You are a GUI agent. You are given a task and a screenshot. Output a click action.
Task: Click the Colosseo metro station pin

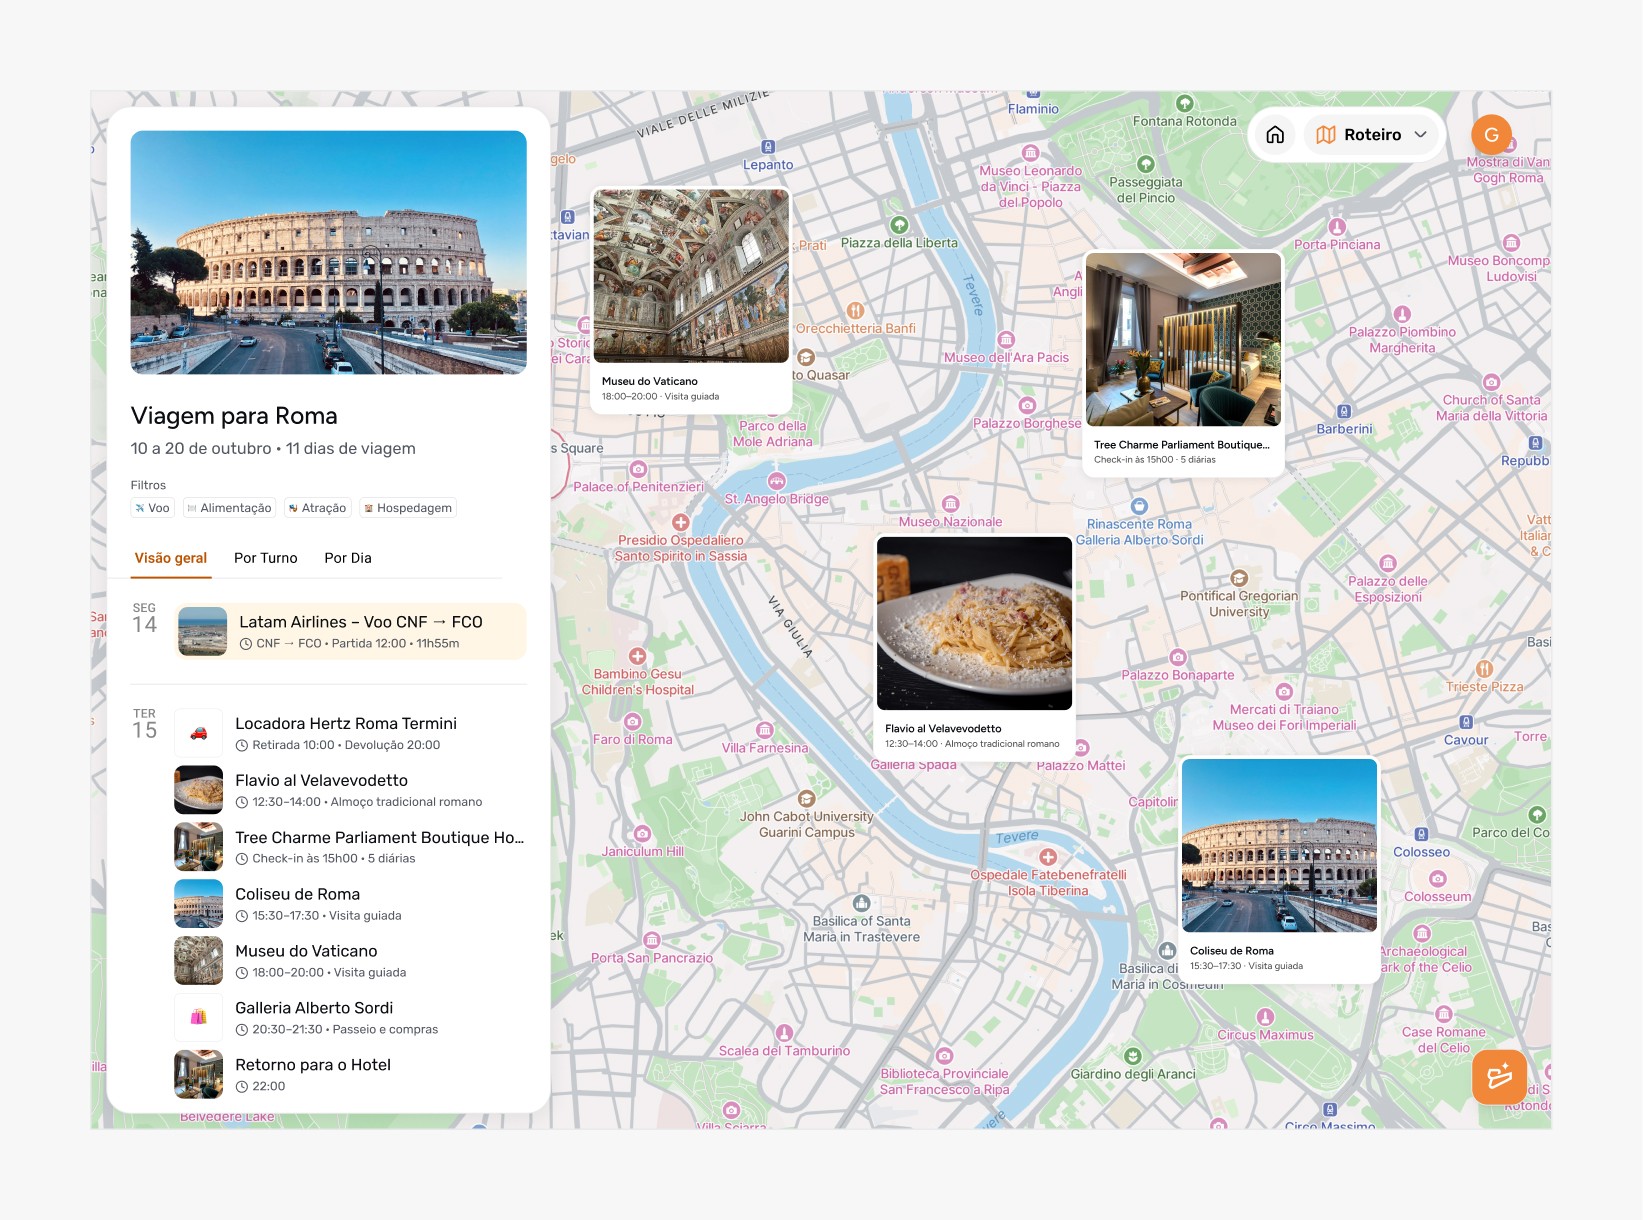(1421, 834)
